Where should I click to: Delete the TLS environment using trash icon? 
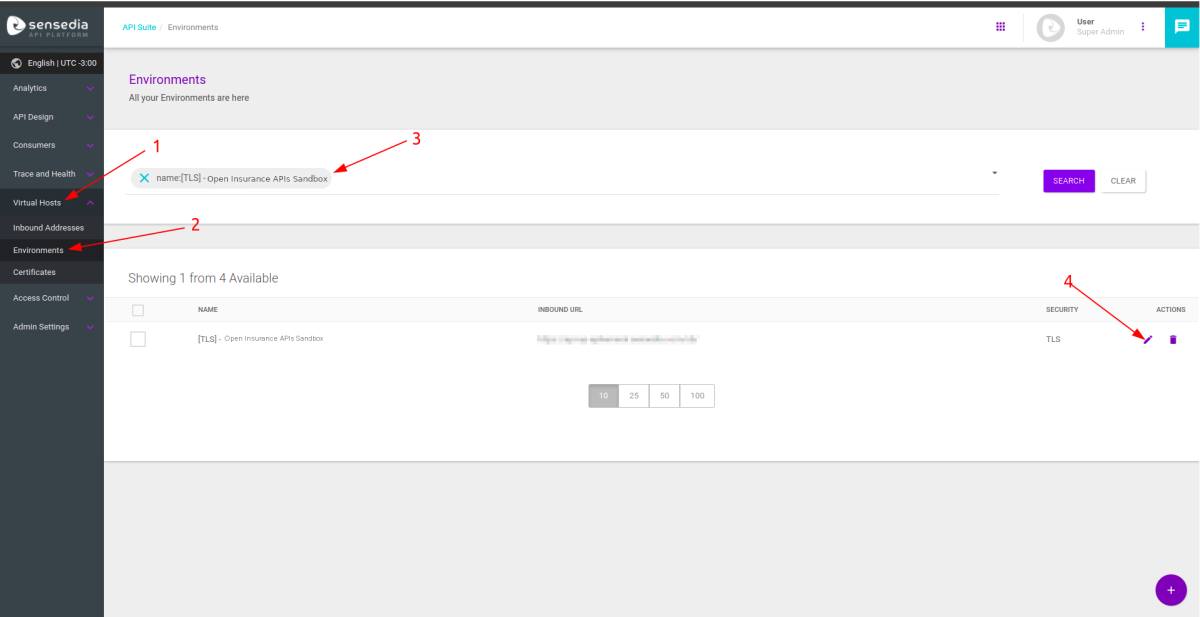pyautogui.click(x=1173, y=340)
